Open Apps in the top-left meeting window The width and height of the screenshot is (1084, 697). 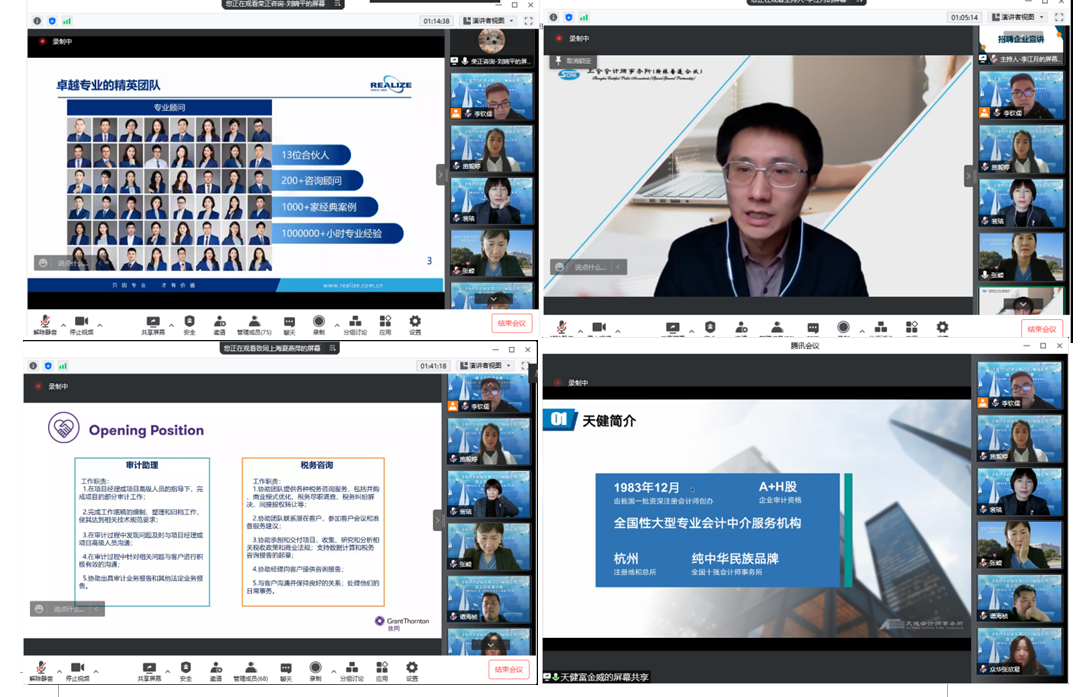pyautogui.click(x=385, y=324)
